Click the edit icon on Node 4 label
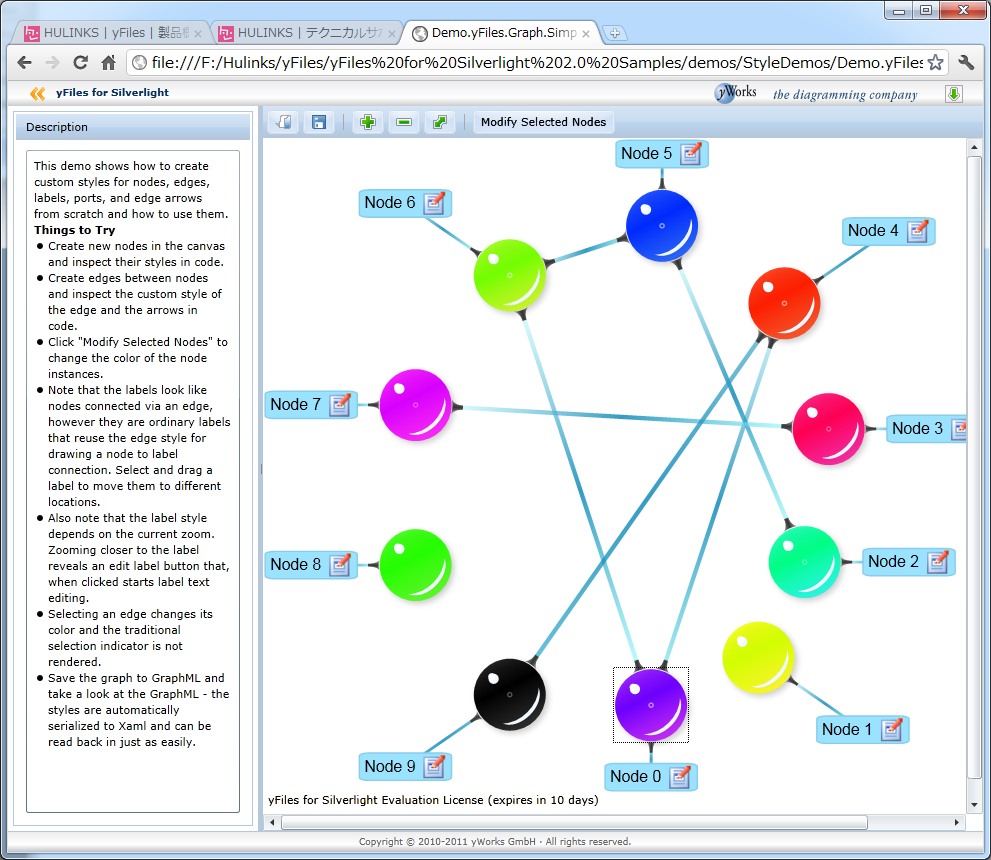This screenshot has height=860, width=991. 918,231
